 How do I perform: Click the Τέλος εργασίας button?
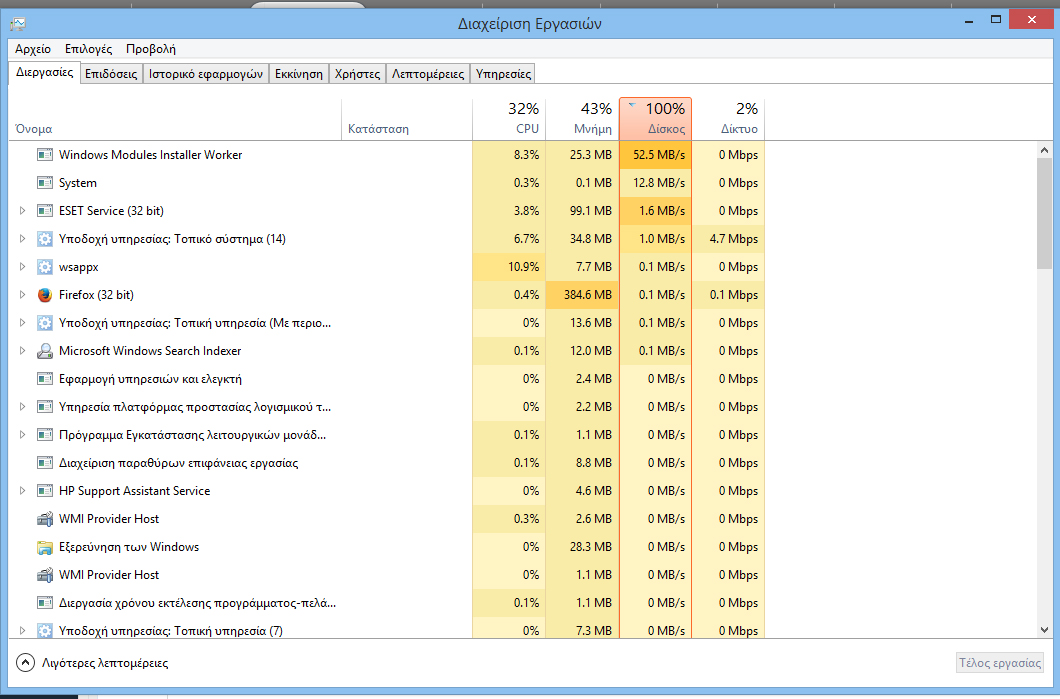[1001, 663]
